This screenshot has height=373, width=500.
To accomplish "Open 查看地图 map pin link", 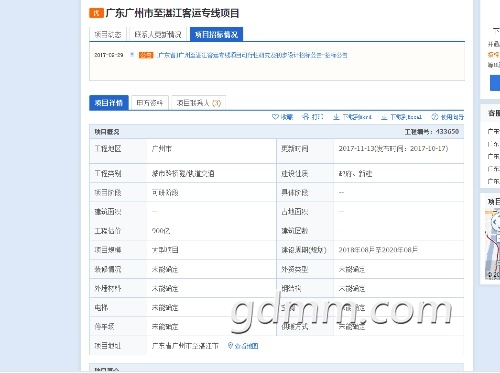I will tap(243, 346).
